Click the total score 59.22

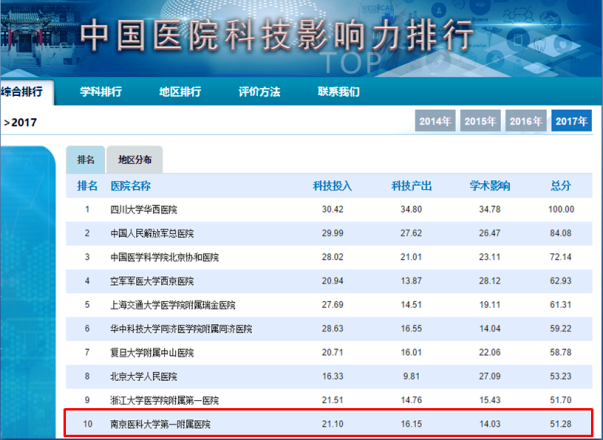(561, 329)
